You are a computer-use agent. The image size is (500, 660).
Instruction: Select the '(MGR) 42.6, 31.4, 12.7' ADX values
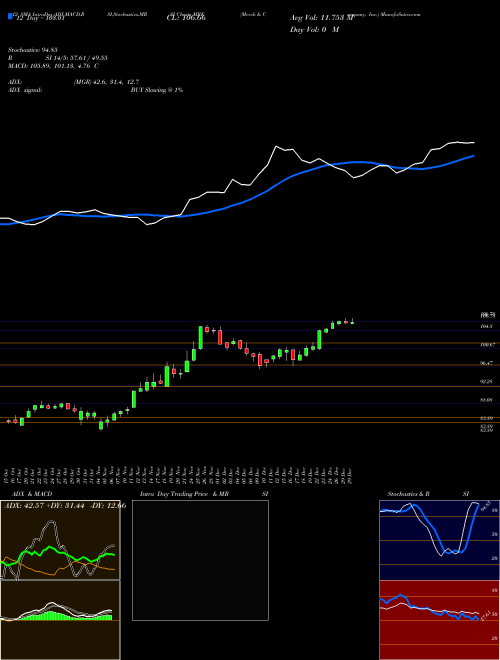click(x=106, y=82)
